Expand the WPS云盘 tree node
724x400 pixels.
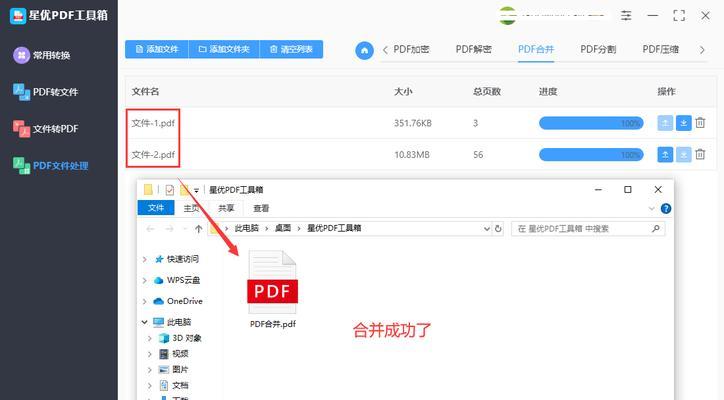pos(145,280)
